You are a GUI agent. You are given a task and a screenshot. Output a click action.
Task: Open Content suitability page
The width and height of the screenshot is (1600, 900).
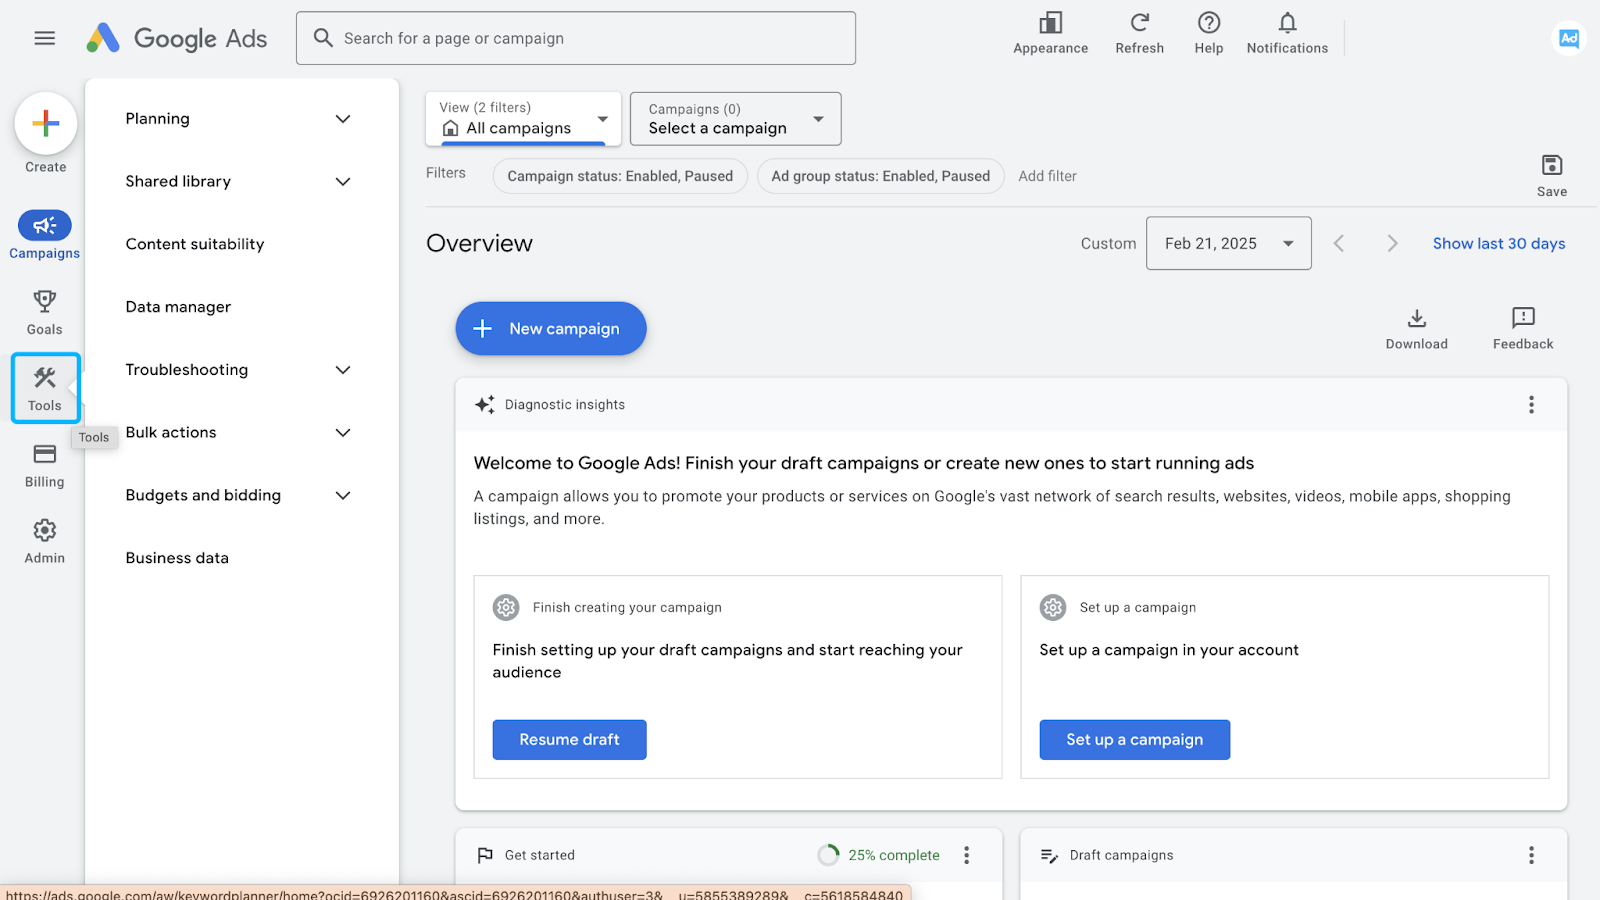point(195,245)
